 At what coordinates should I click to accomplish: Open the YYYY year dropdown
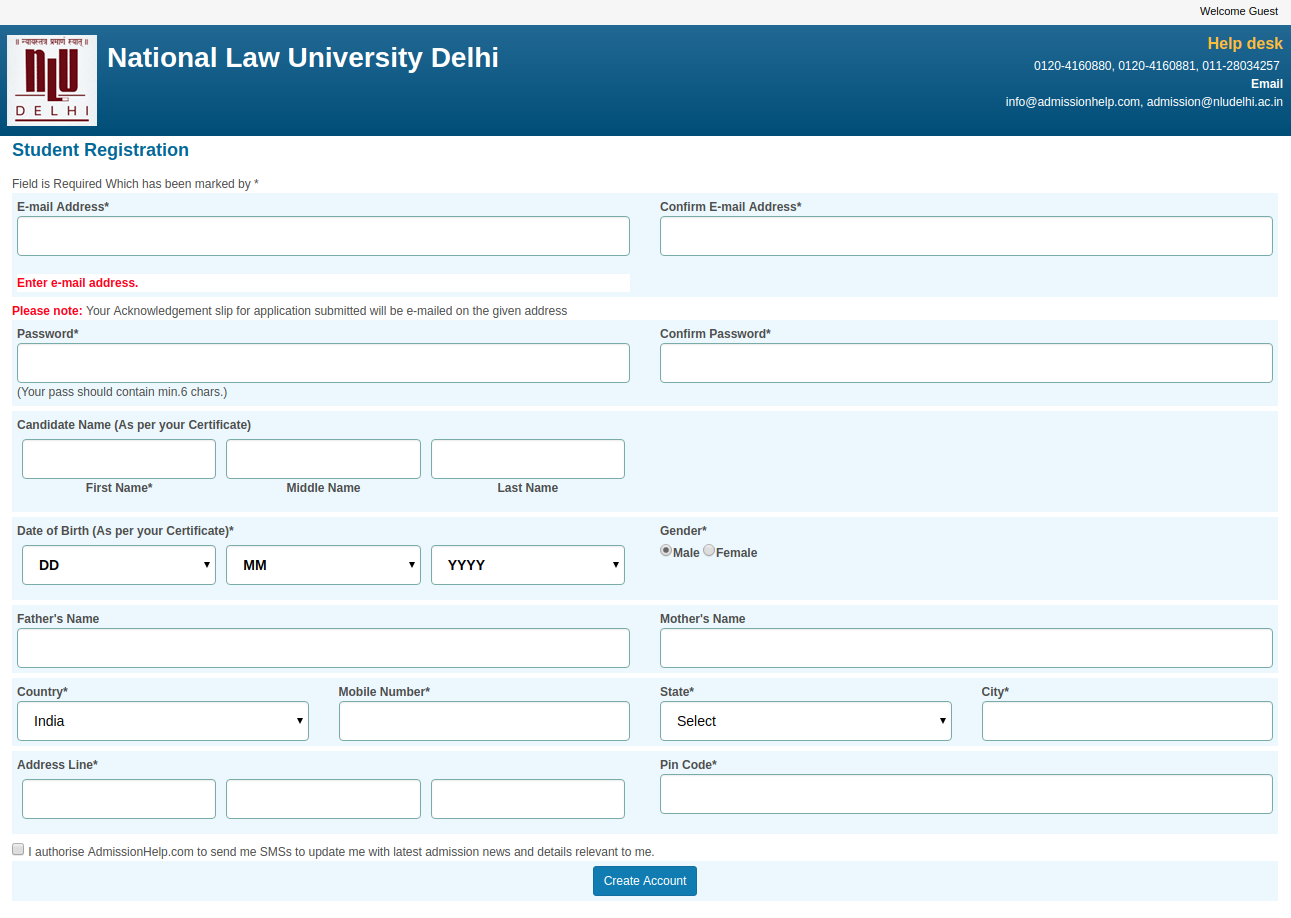(x=527, y=565)
